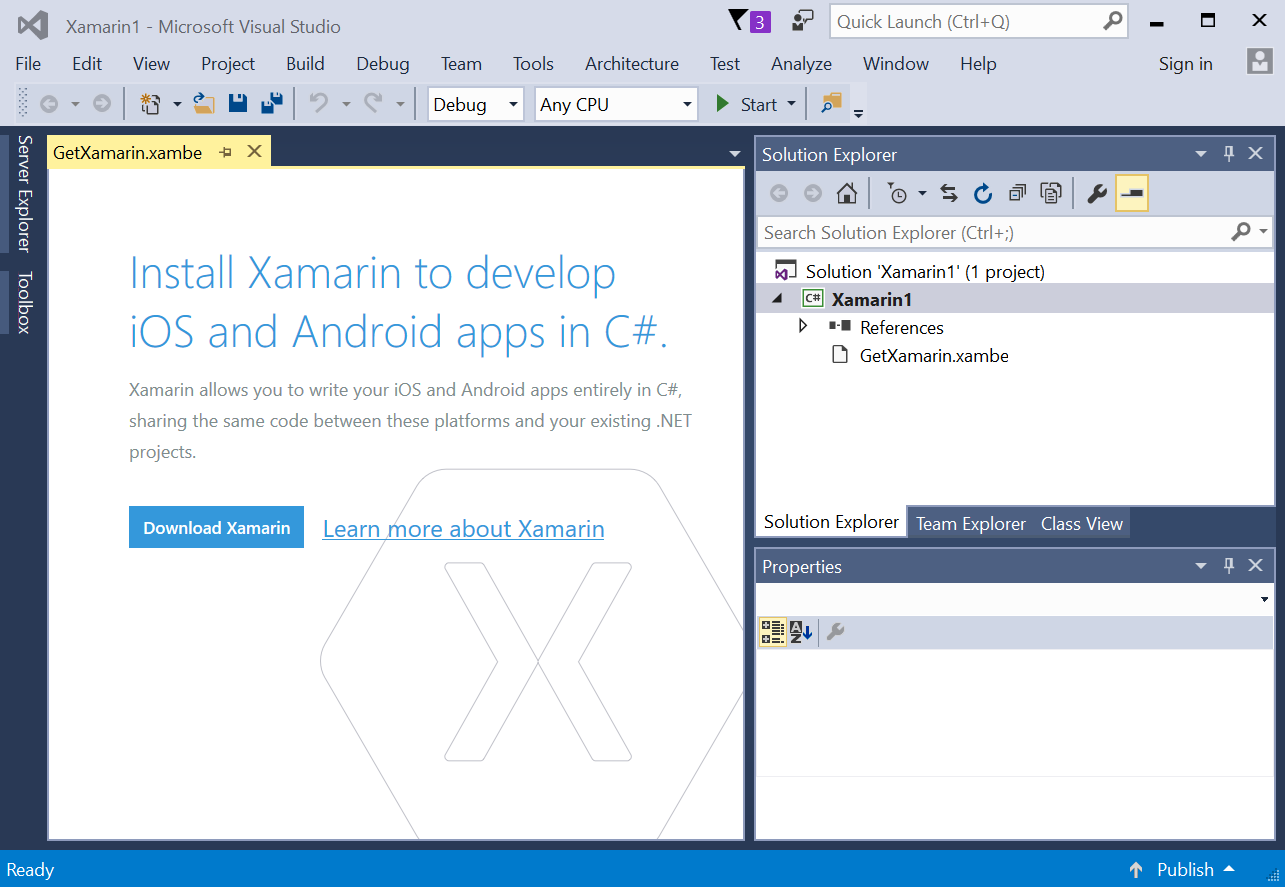Click the Visual Studio logo icon
This screenshot has height=887, width=1285.
click(33, 25)
